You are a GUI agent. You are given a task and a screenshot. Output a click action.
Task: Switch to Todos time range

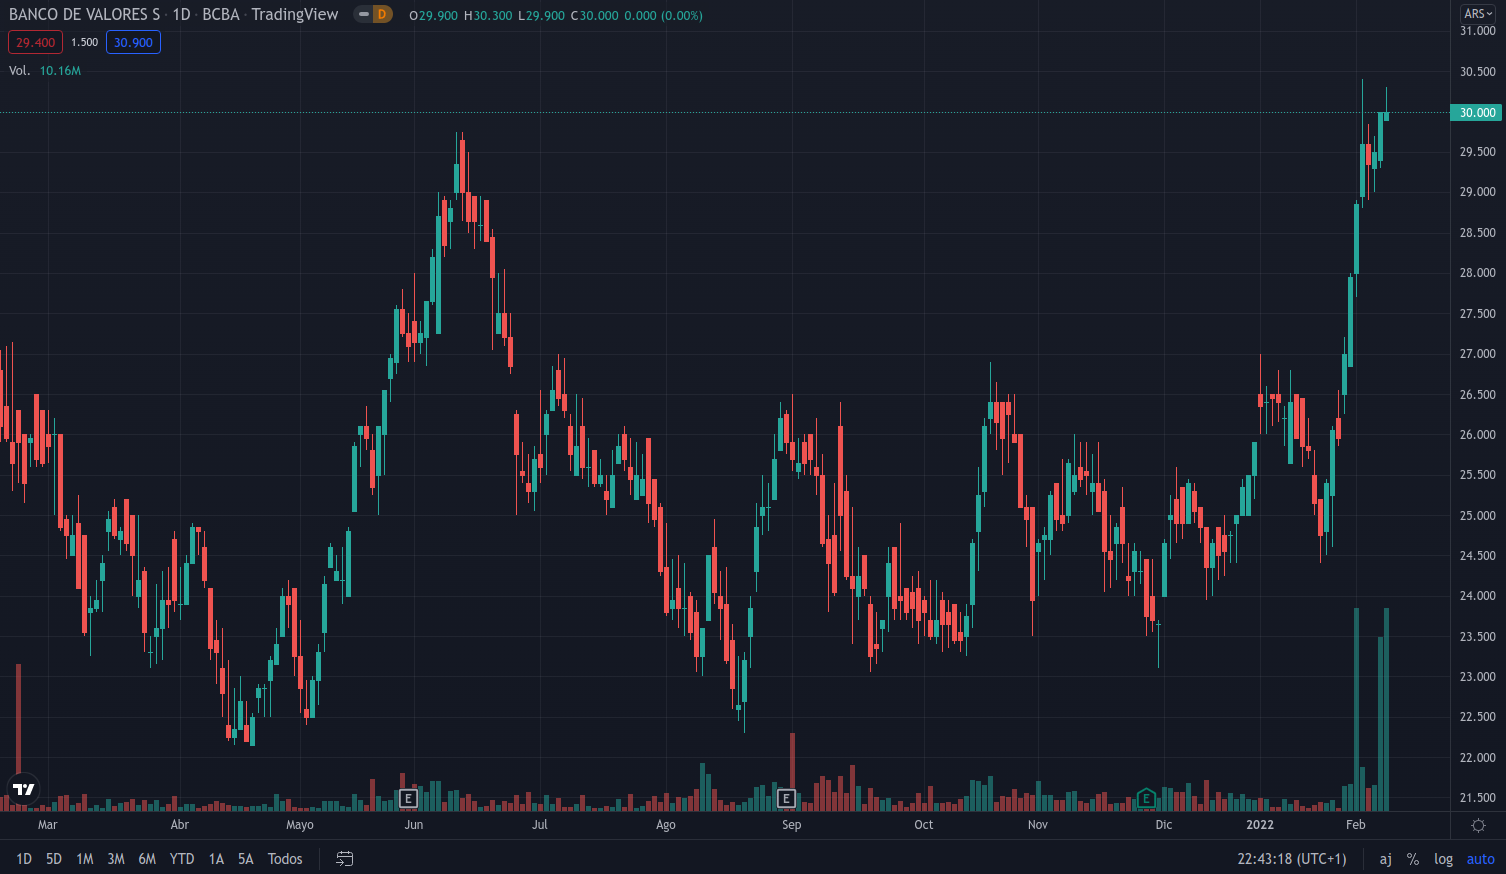[x=285, y=859]
